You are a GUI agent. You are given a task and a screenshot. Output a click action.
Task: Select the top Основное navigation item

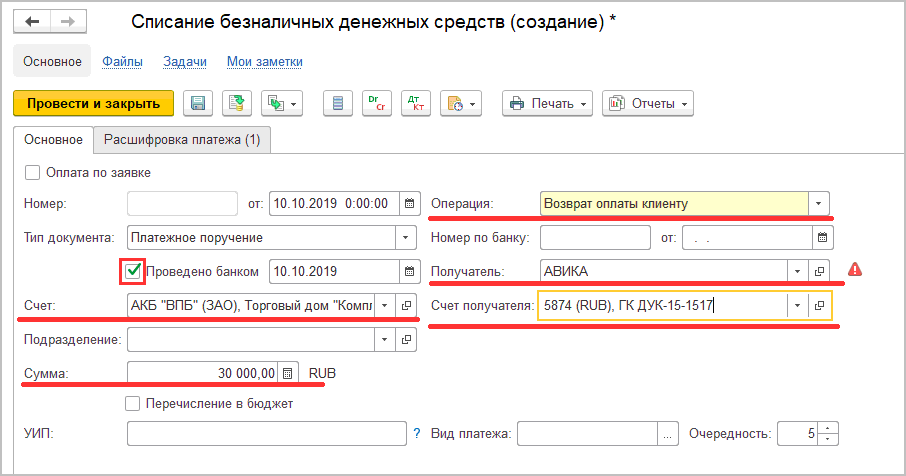(52, 61)
